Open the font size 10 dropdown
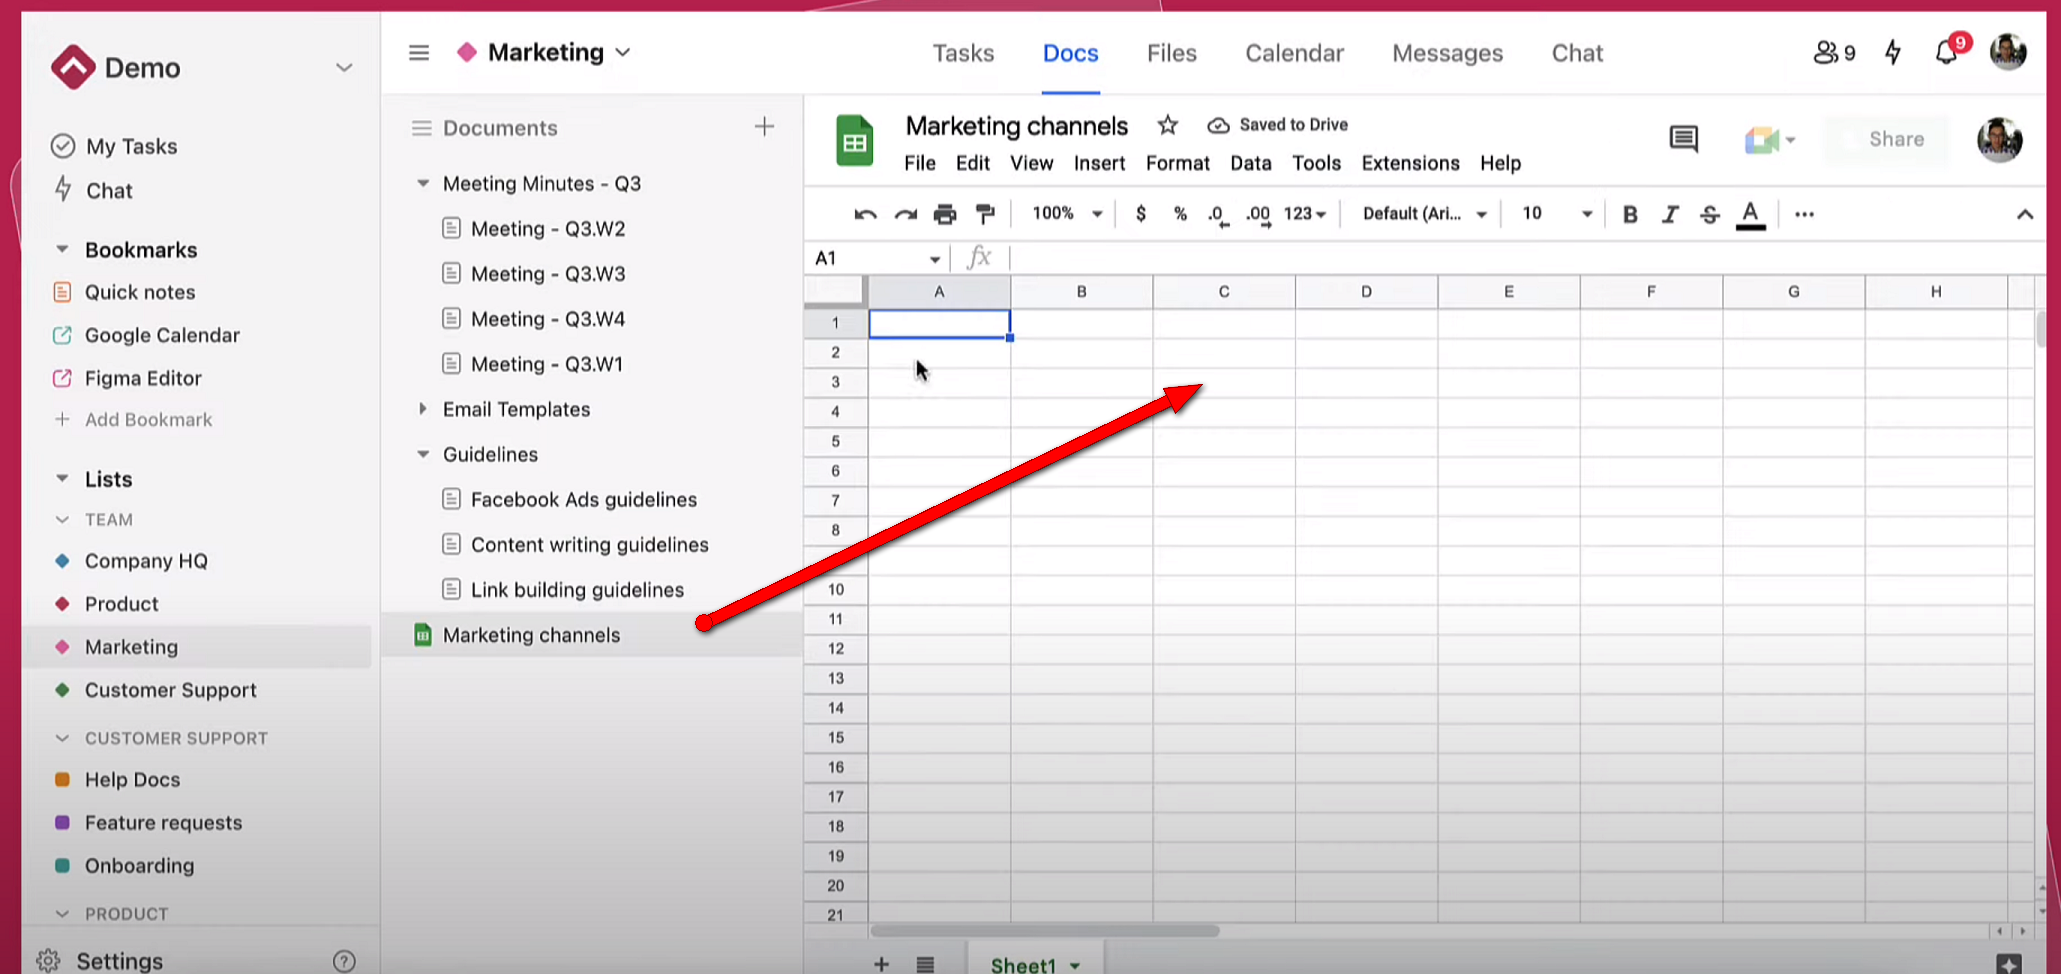This screenshot has width=2061, height=974. 1556,214
